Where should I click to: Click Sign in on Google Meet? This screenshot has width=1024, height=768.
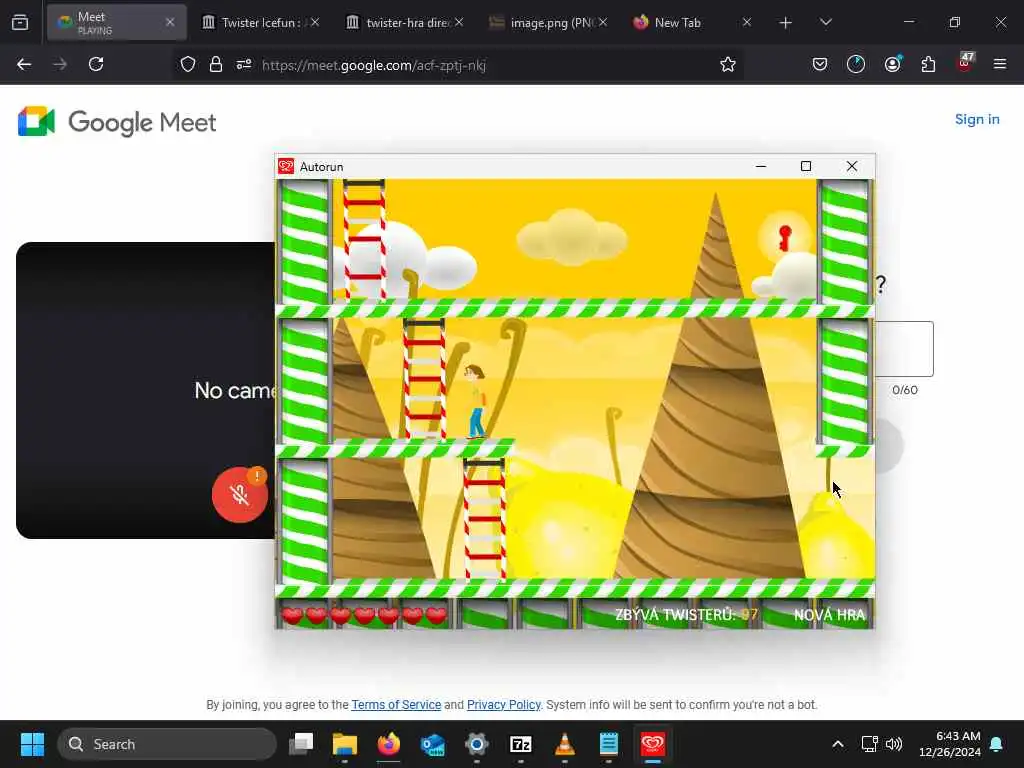click(x=977, y=120)
